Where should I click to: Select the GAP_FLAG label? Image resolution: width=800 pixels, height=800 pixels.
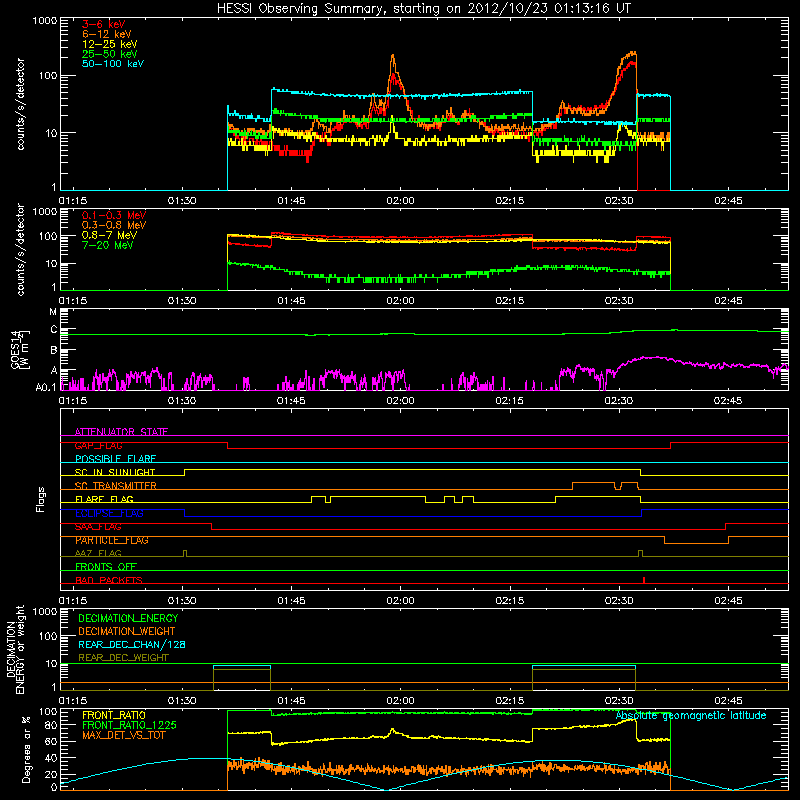(98, 445)
